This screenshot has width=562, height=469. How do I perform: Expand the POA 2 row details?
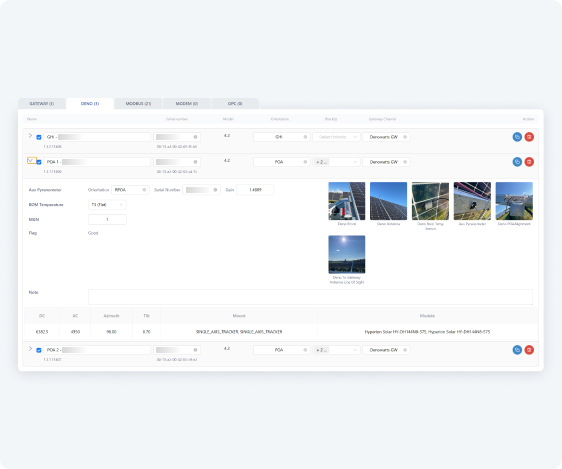30,348
